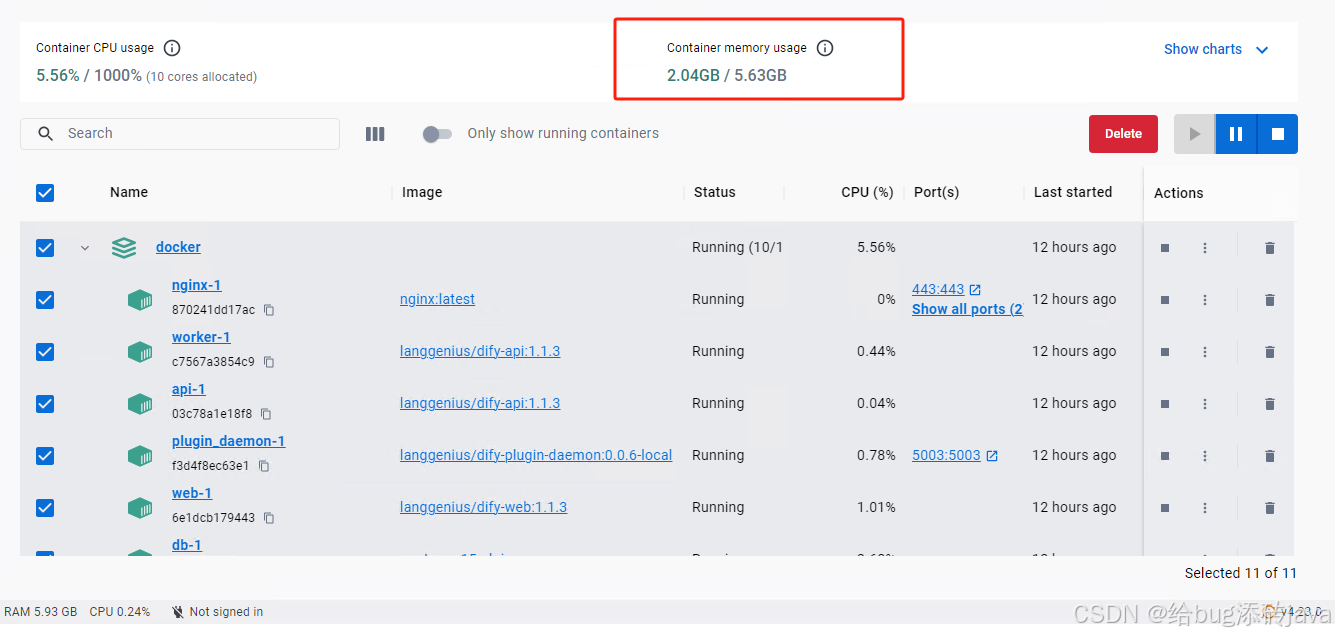Open the api-1 container link
Screen dimensions: 1335x636
point(188,389)
